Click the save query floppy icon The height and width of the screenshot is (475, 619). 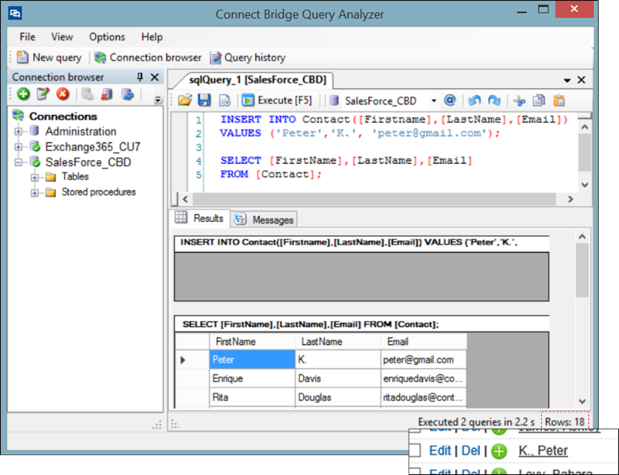coord(204,100)
